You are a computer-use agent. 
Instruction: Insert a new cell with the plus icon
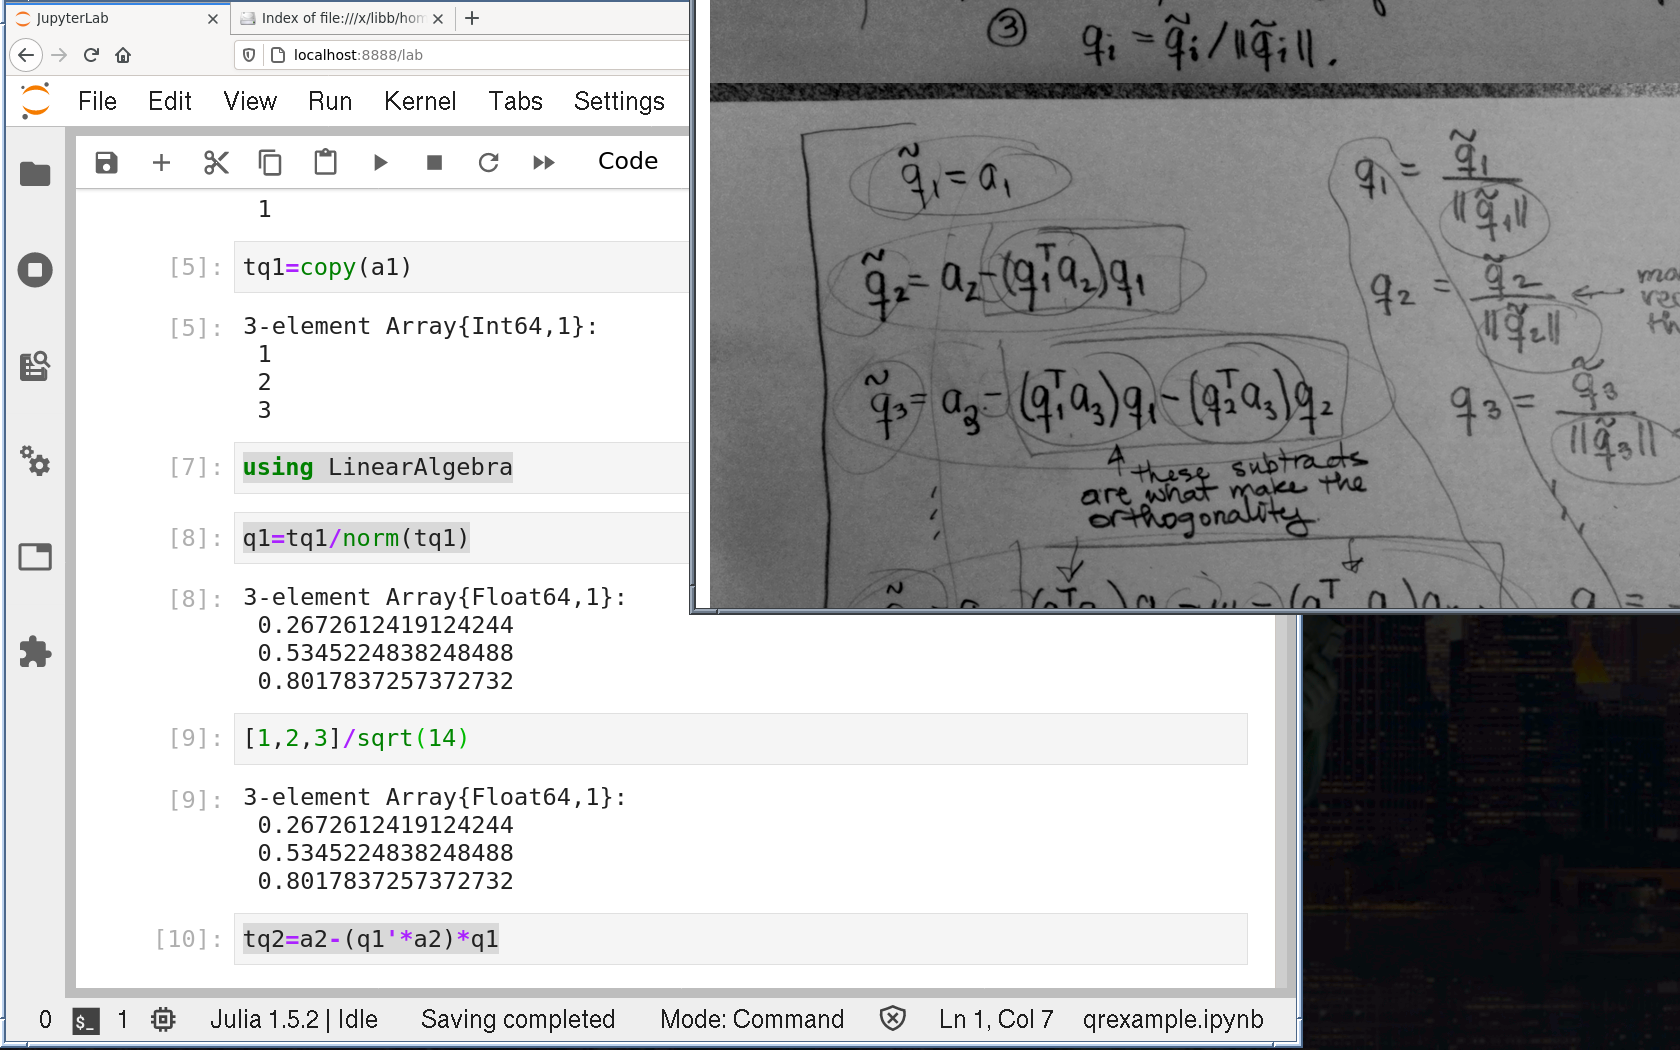161,162
